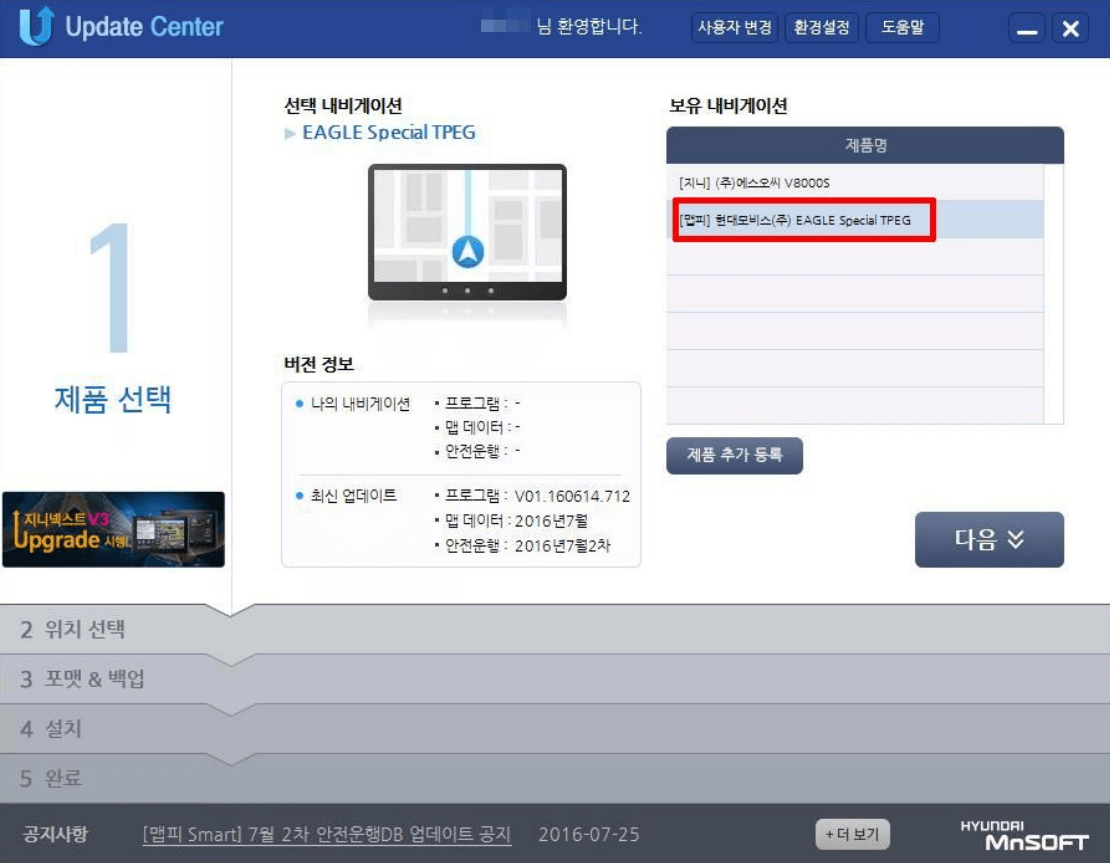Expand step 3 포맷 & 백업
1110x863 pixels.
(555, 679)
